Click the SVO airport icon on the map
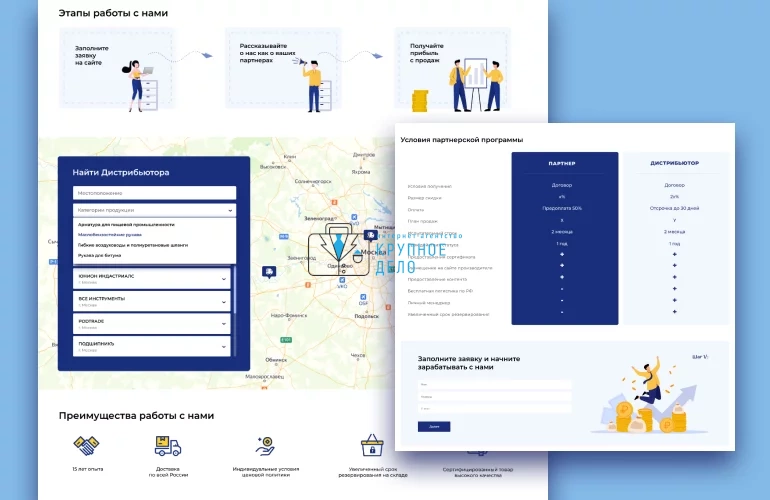The height and width of the screenshot is (500, 770). 354,217
